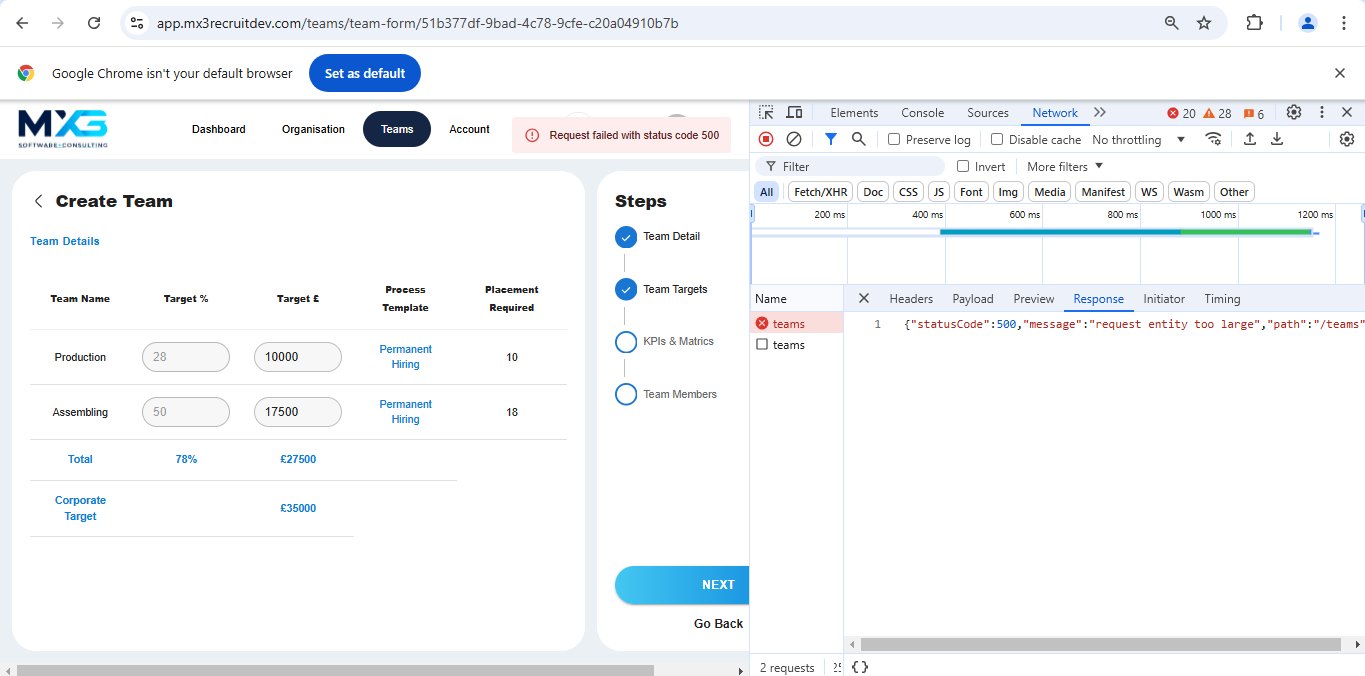Click the DevTools horizontal response scrollbar
Viewport: 1365px width, 676px height.
pos(1100,645)
